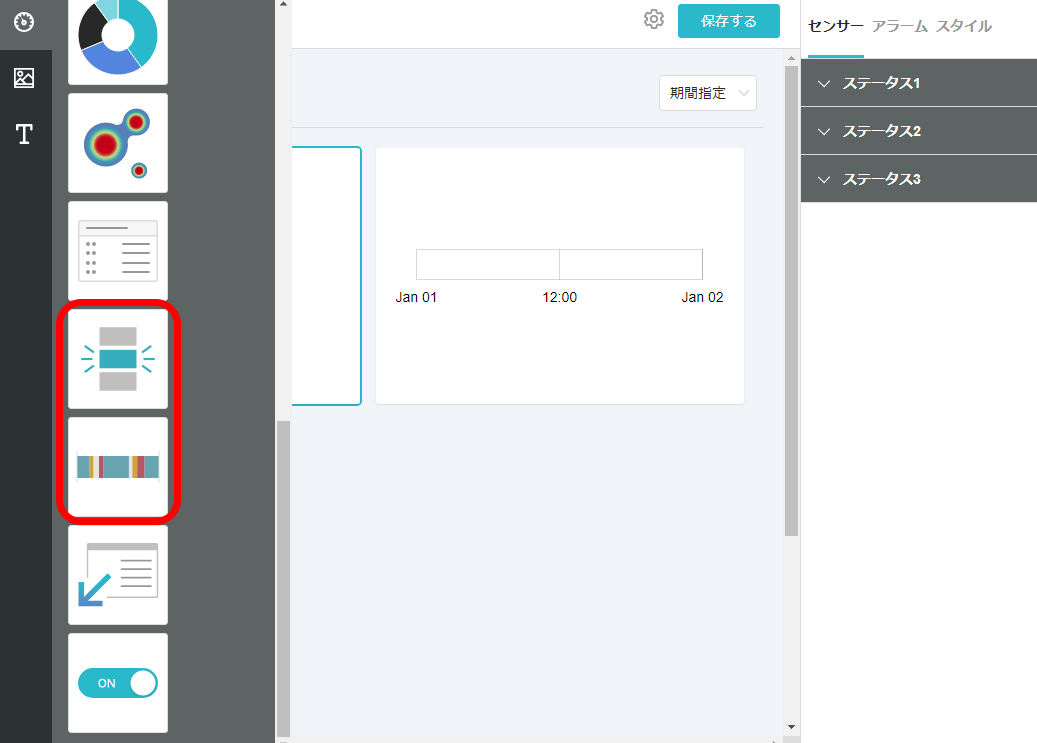Open the 期間指定 dropdown

click(x=708, y=93)
